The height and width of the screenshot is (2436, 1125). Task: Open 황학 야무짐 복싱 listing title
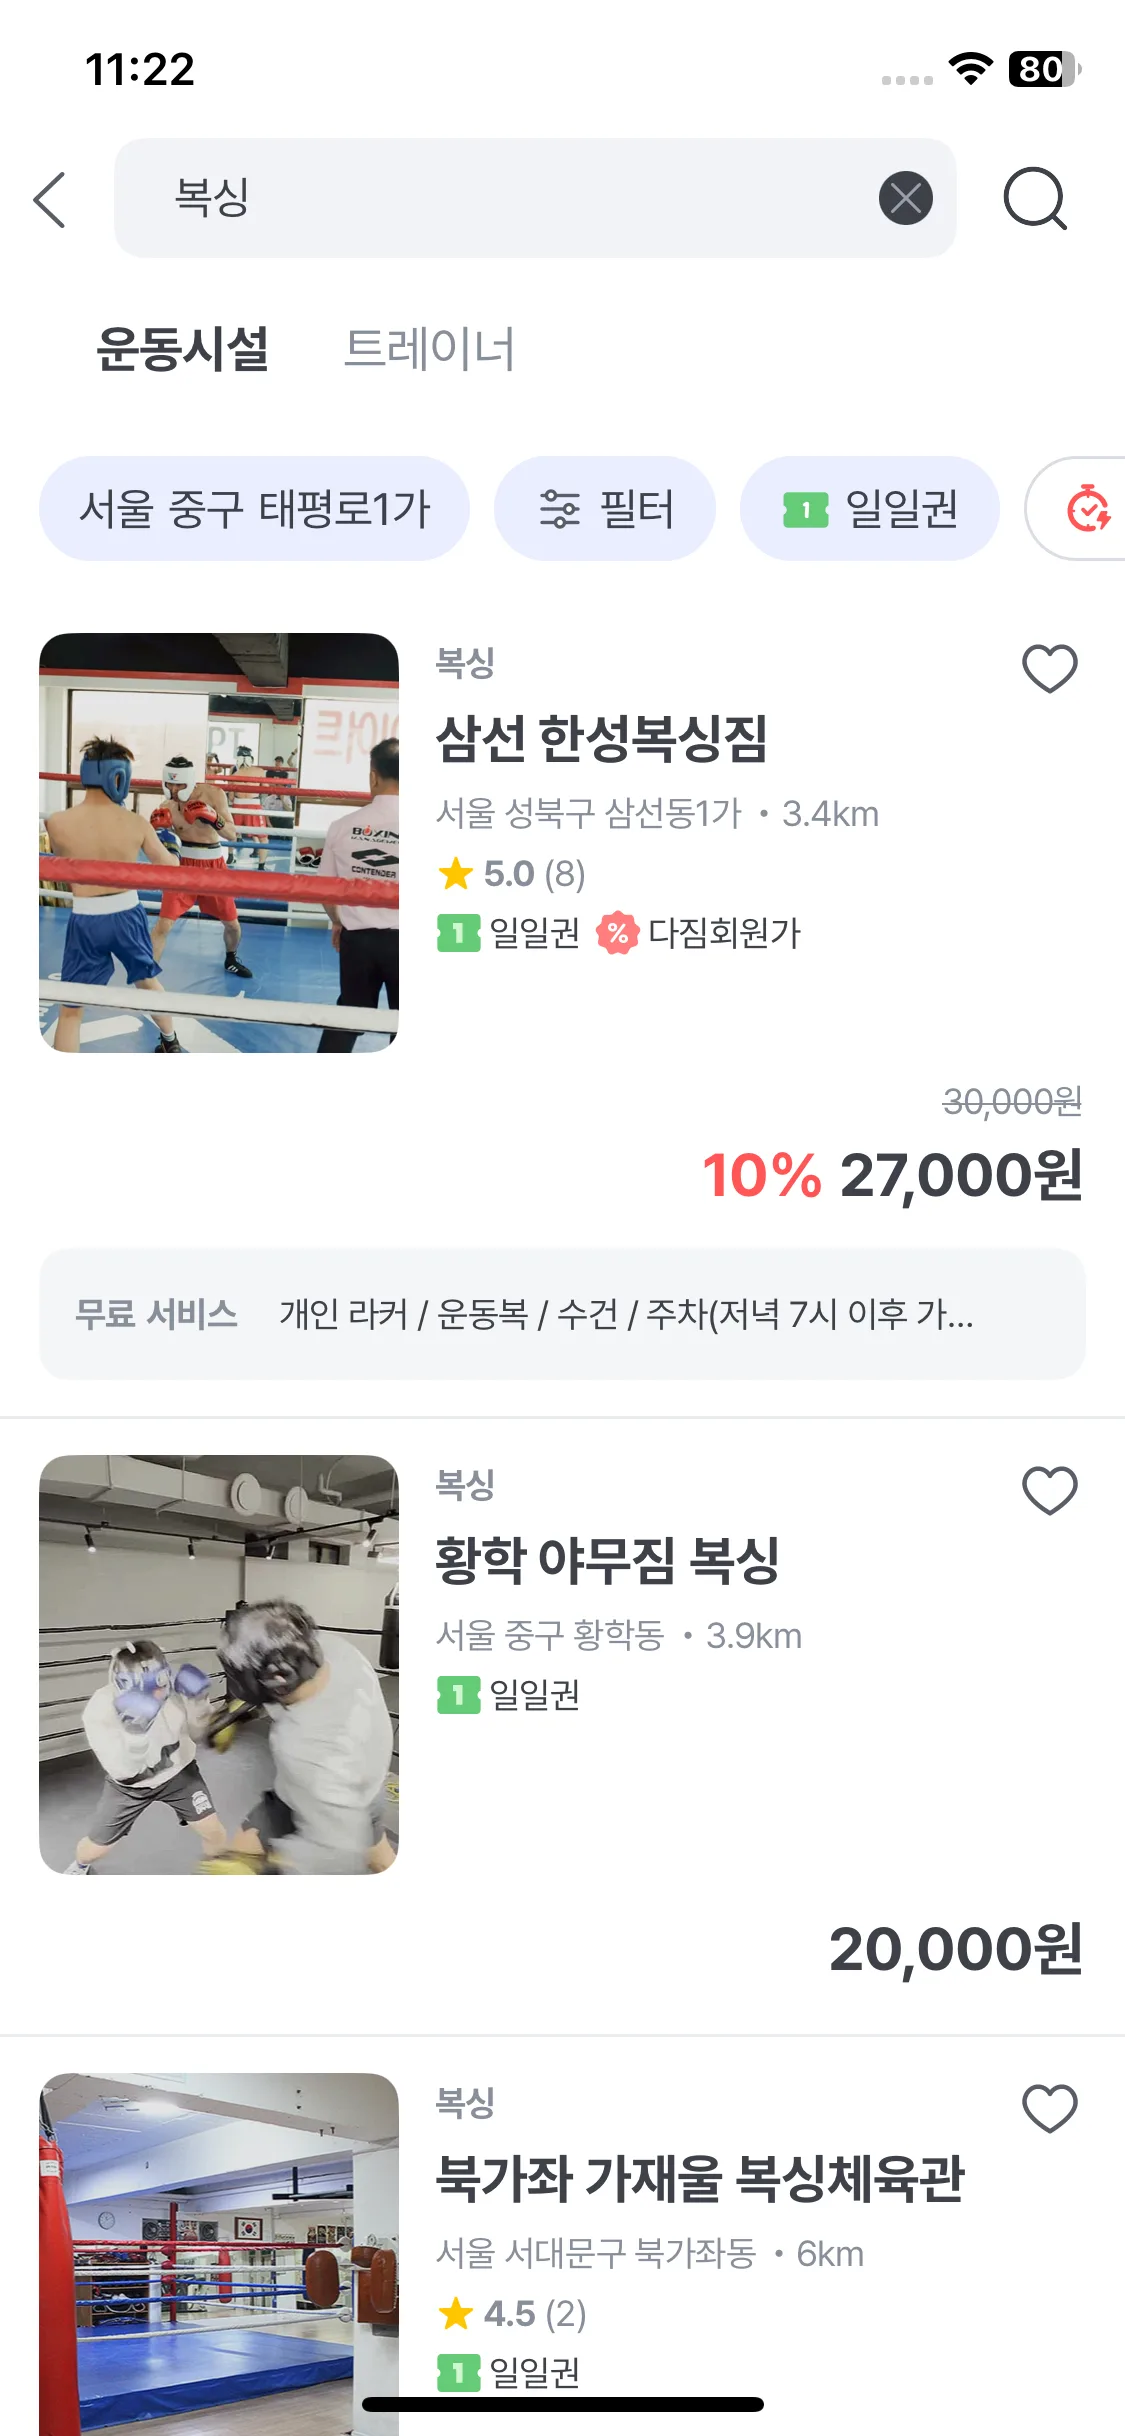[607, 1560]
